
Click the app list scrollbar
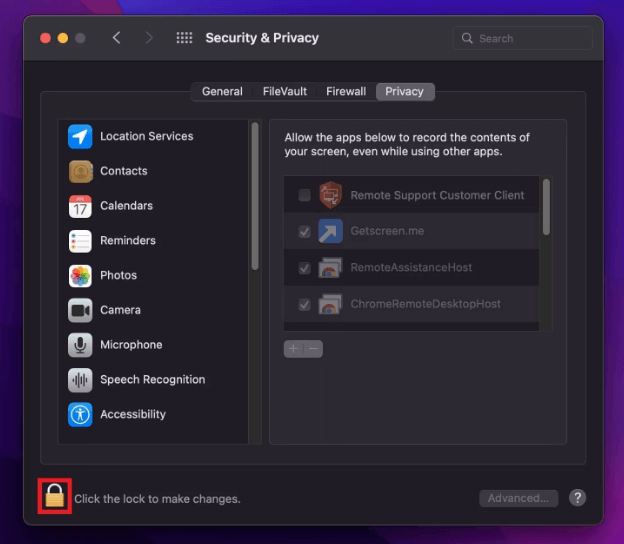coord(546,207)
